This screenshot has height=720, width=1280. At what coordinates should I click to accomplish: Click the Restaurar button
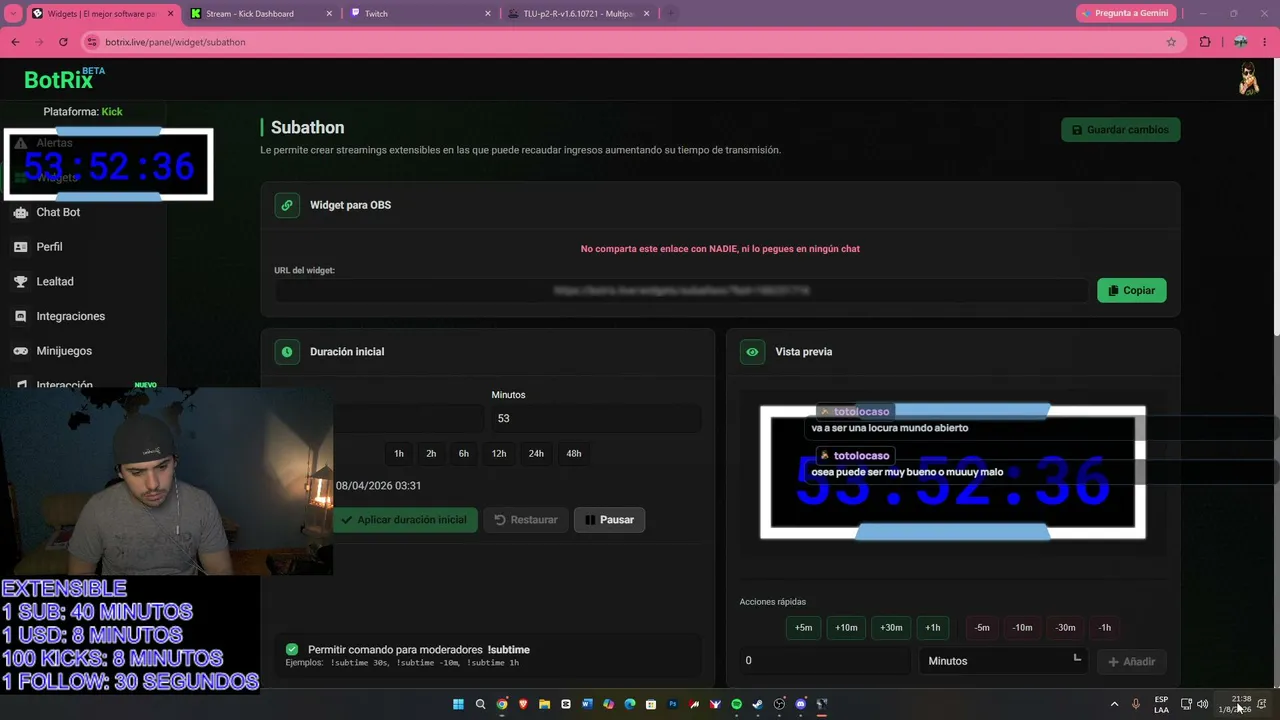526,520
